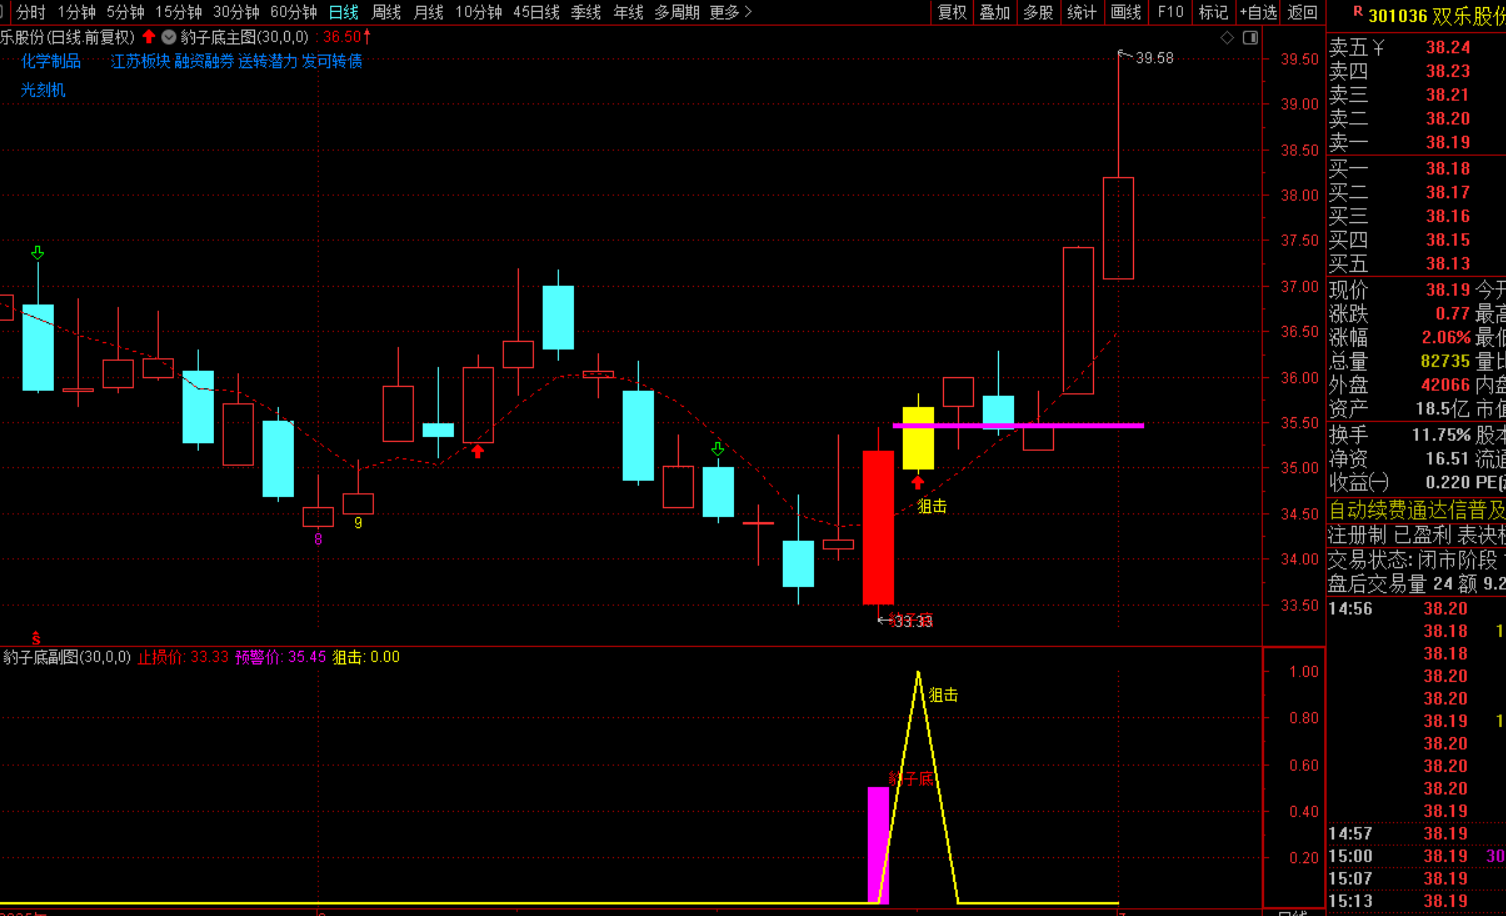The image size is (1506, 916).
Task: Click the red buy arrow under yellow candle
Action: pyautogui.click(x=917, y=483)
